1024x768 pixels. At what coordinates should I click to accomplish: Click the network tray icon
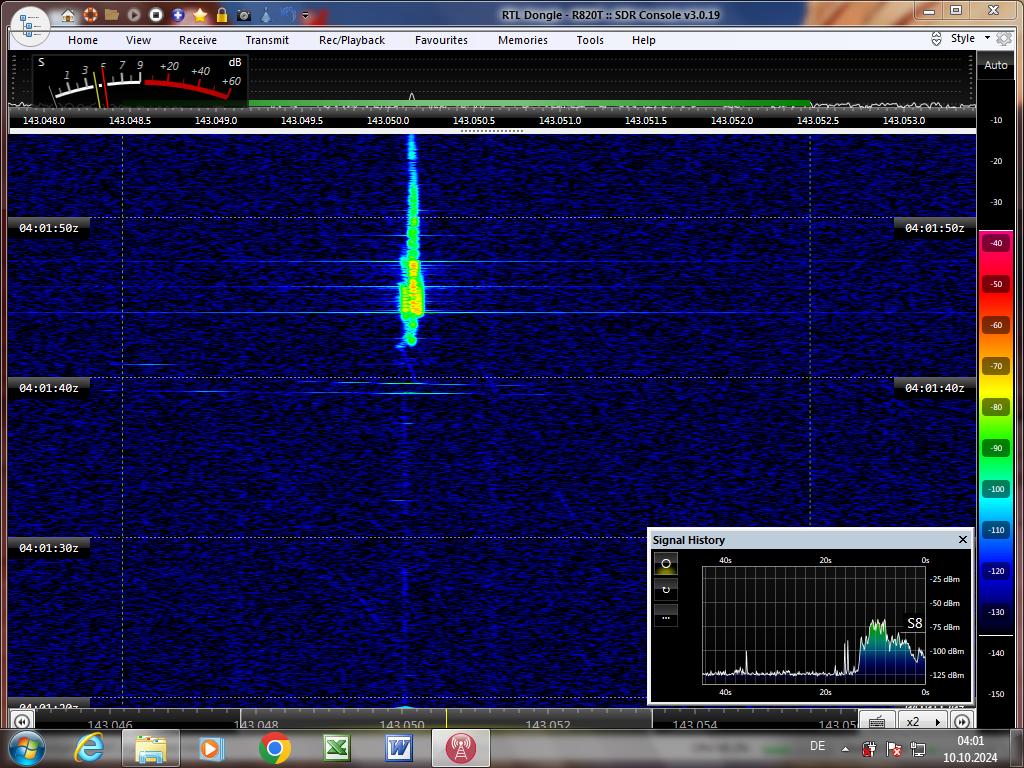(918, 748)
